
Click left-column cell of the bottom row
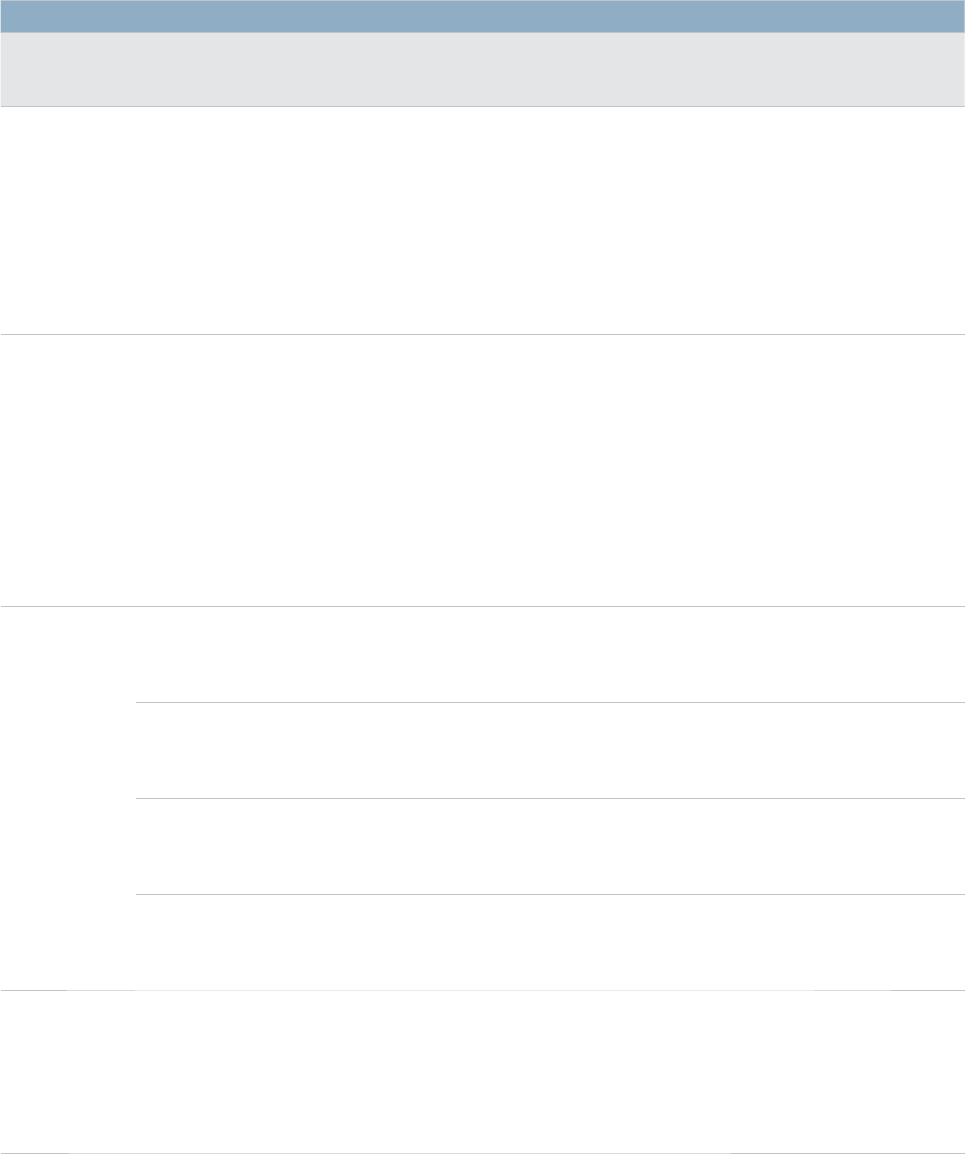67,1072
